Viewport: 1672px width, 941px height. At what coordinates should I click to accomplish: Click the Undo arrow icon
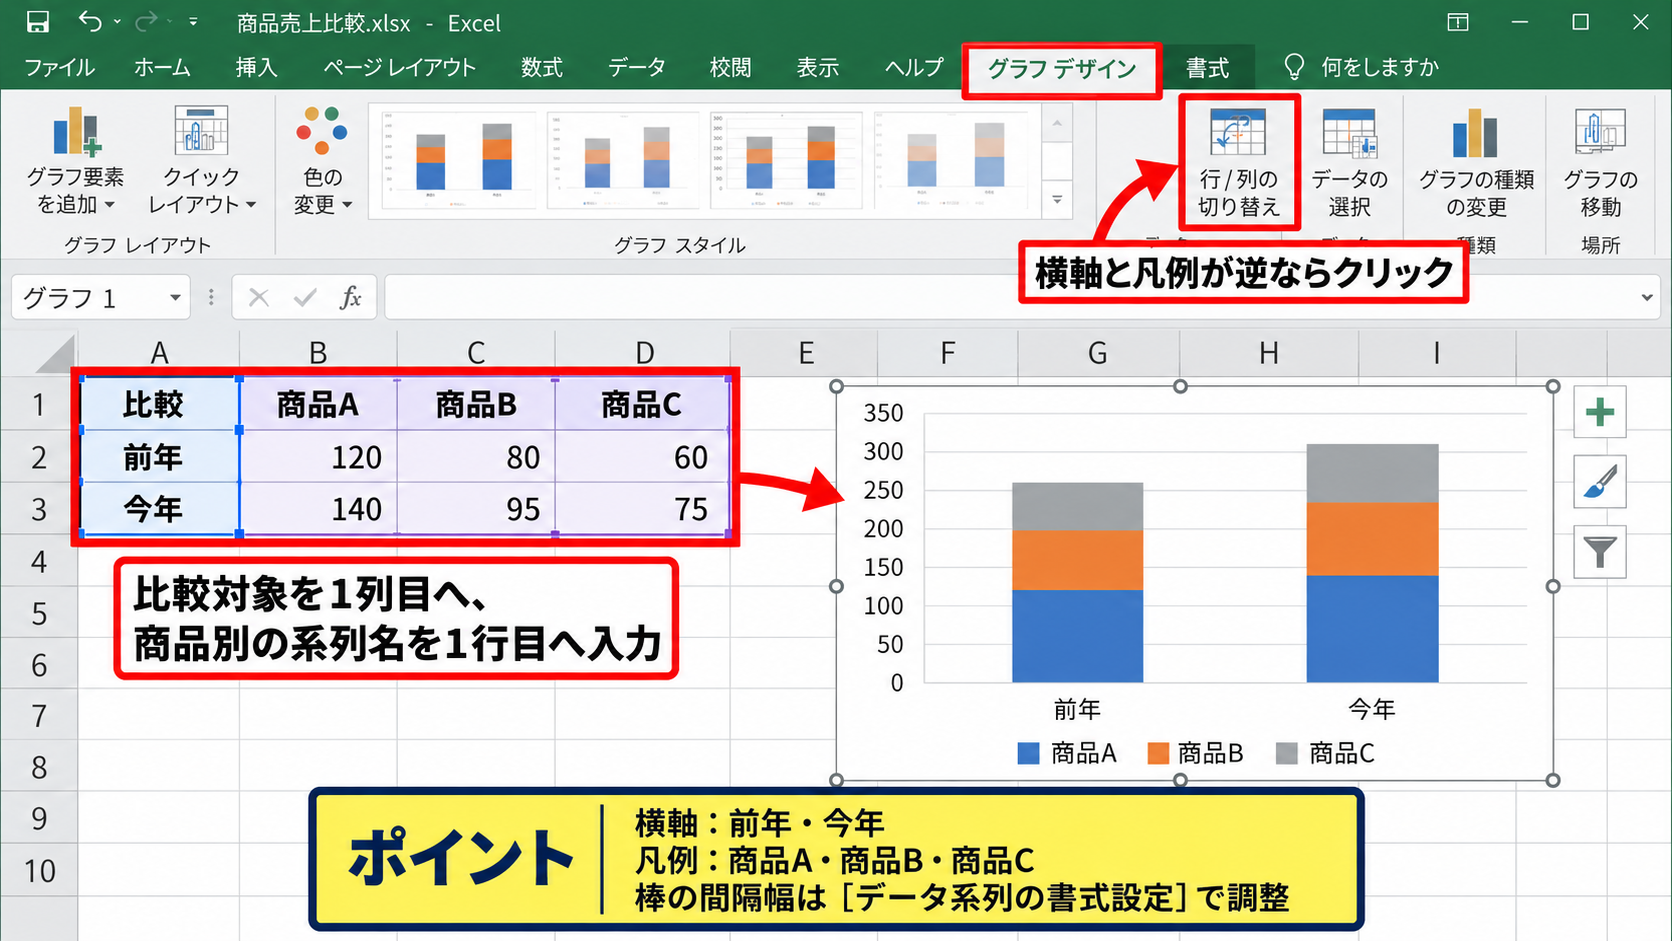pos(90,21)
